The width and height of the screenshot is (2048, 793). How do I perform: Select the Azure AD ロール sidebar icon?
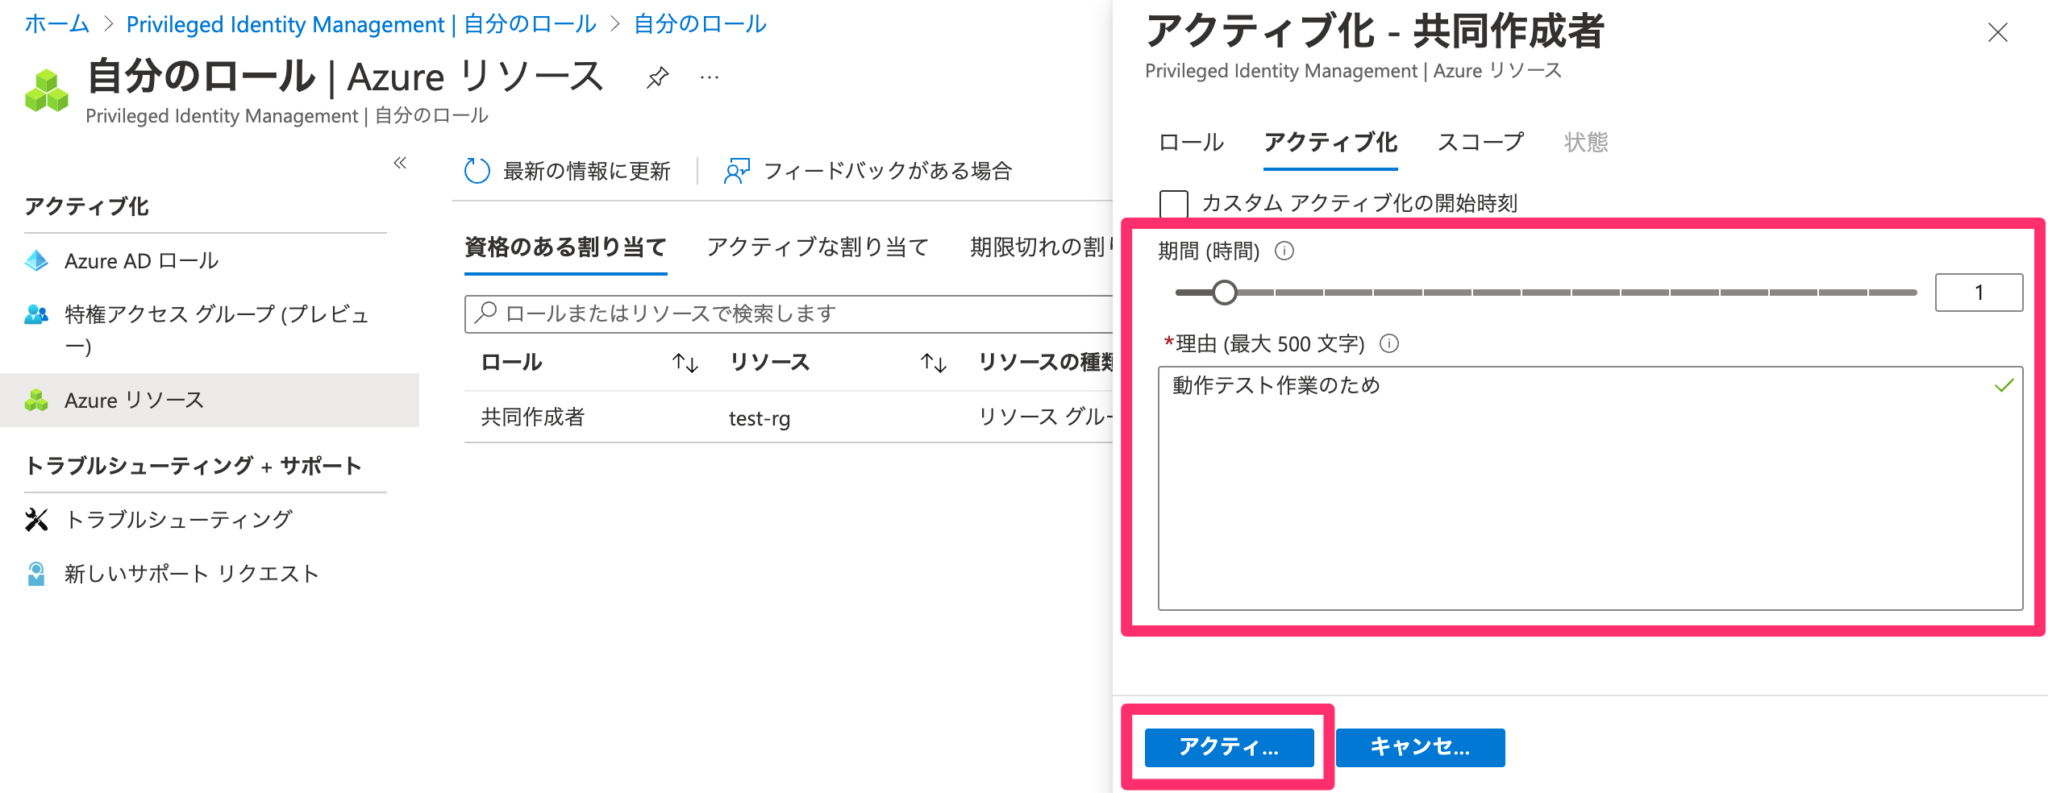[37, 260]
